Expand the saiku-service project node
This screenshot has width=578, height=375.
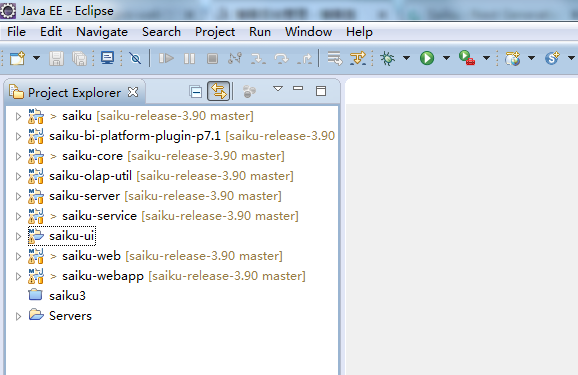click(18, 216)
